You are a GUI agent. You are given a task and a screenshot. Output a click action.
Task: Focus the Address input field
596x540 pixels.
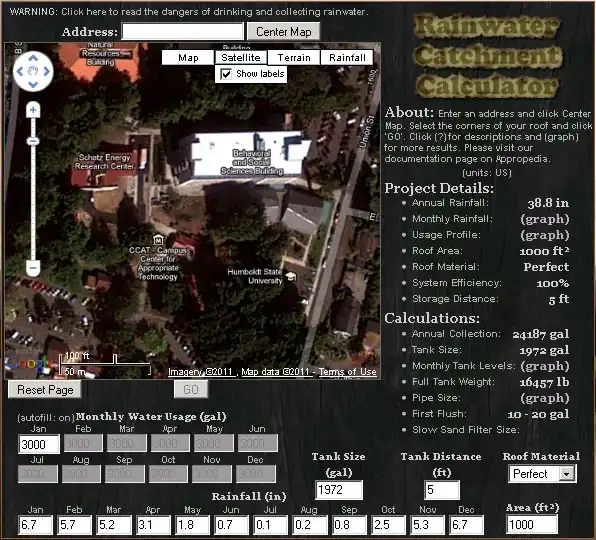pos(182,31)
